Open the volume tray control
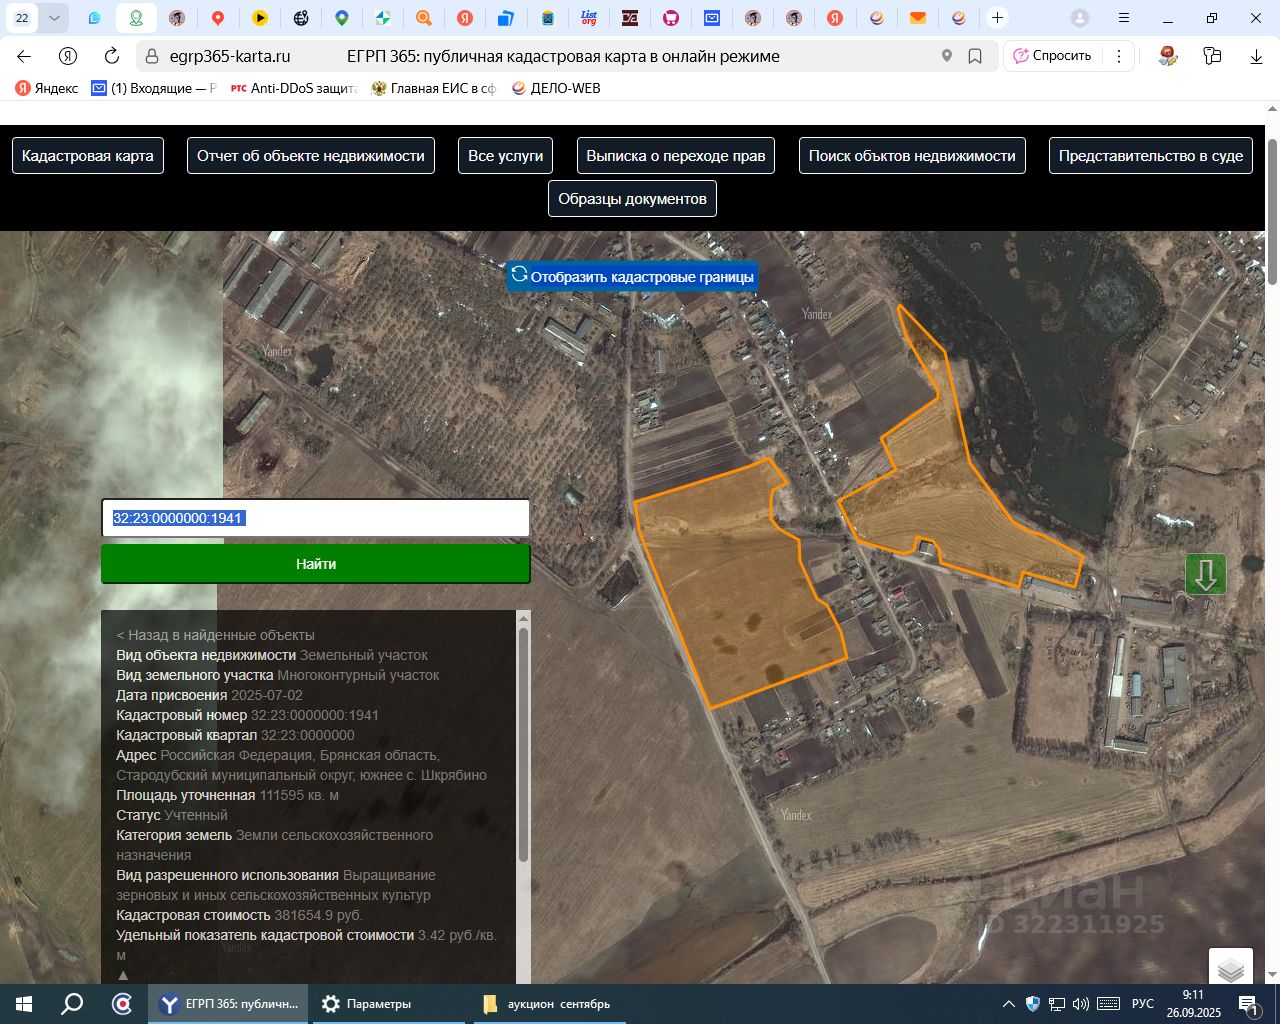The width and height of the screenshot is (1280, 1024). click(x=1080, y=1004)
